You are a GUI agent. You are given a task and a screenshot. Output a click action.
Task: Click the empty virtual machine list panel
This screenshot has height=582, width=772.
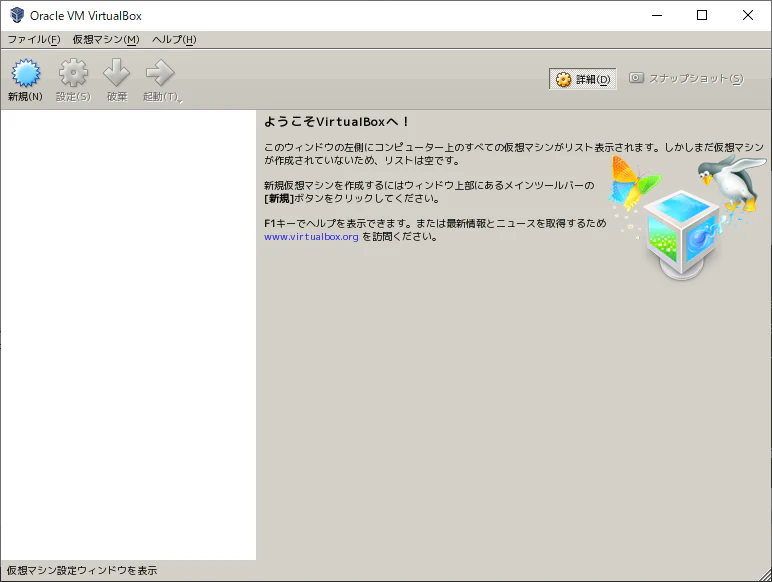[x=128, y=335]
